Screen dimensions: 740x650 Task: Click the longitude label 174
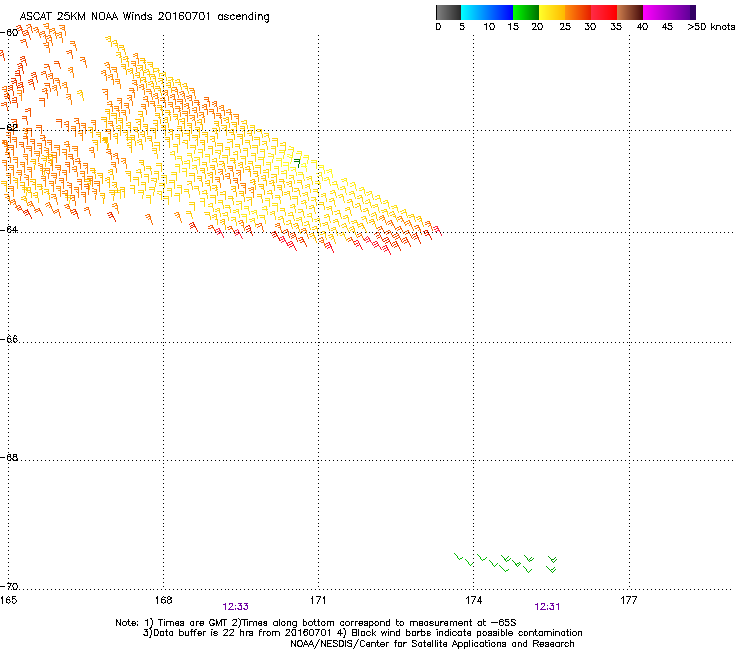tap(473, 600)
